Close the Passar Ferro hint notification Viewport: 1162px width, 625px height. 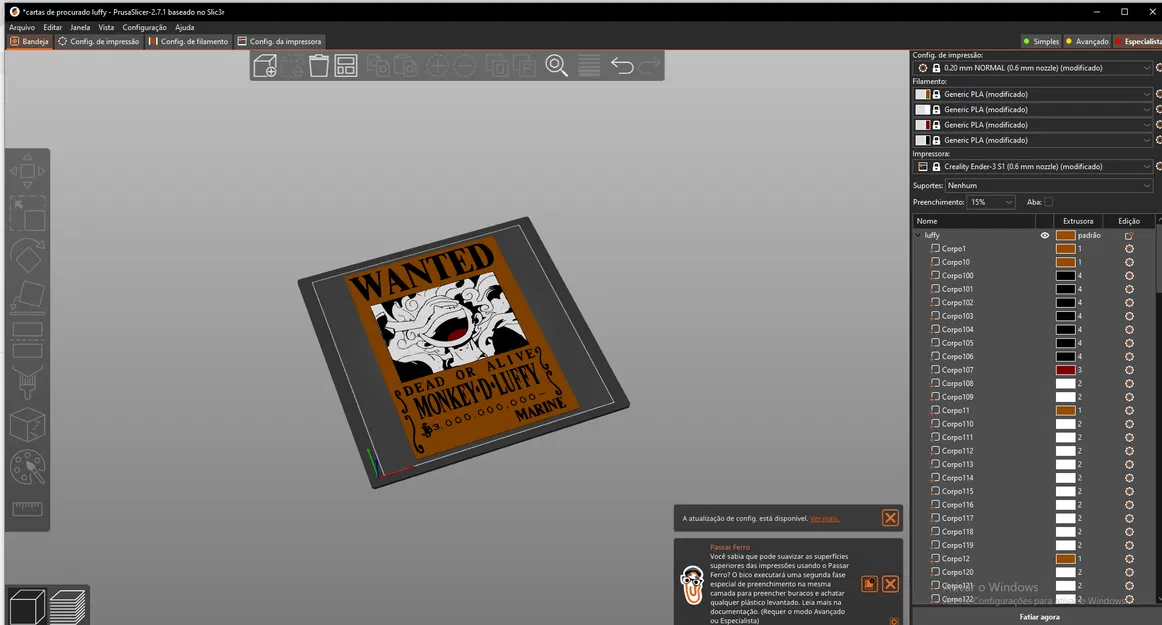click(x=890, y=584)
